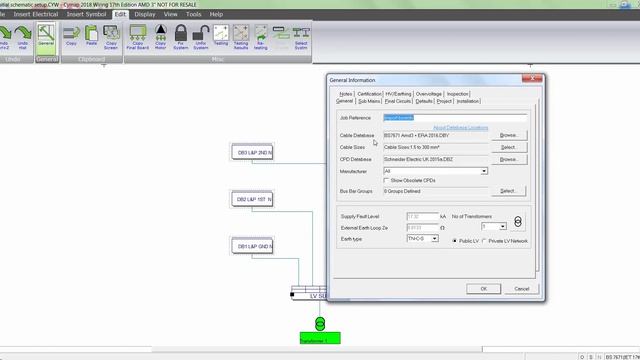640x360 pixels.
Task: Open the Display menu
Action: [145, 14]
